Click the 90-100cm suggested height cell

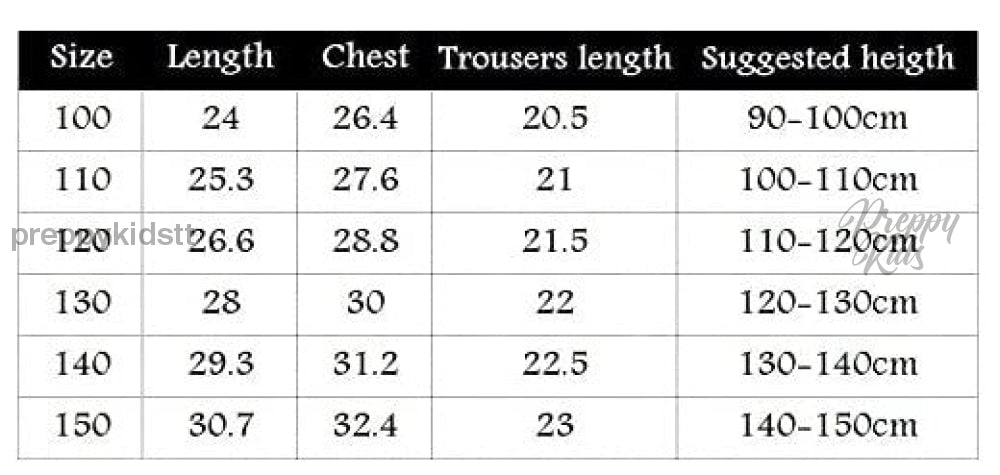click(827, 119)
